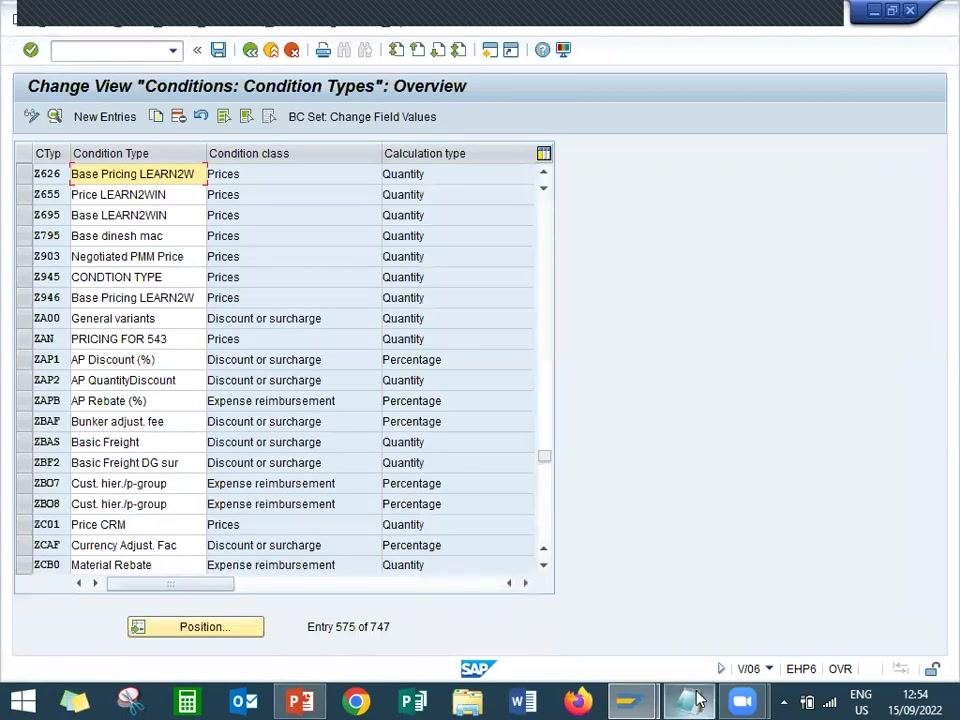Open Outlook from the taskbar
This screenshot has height=720, width=960.
coord(243,701)
